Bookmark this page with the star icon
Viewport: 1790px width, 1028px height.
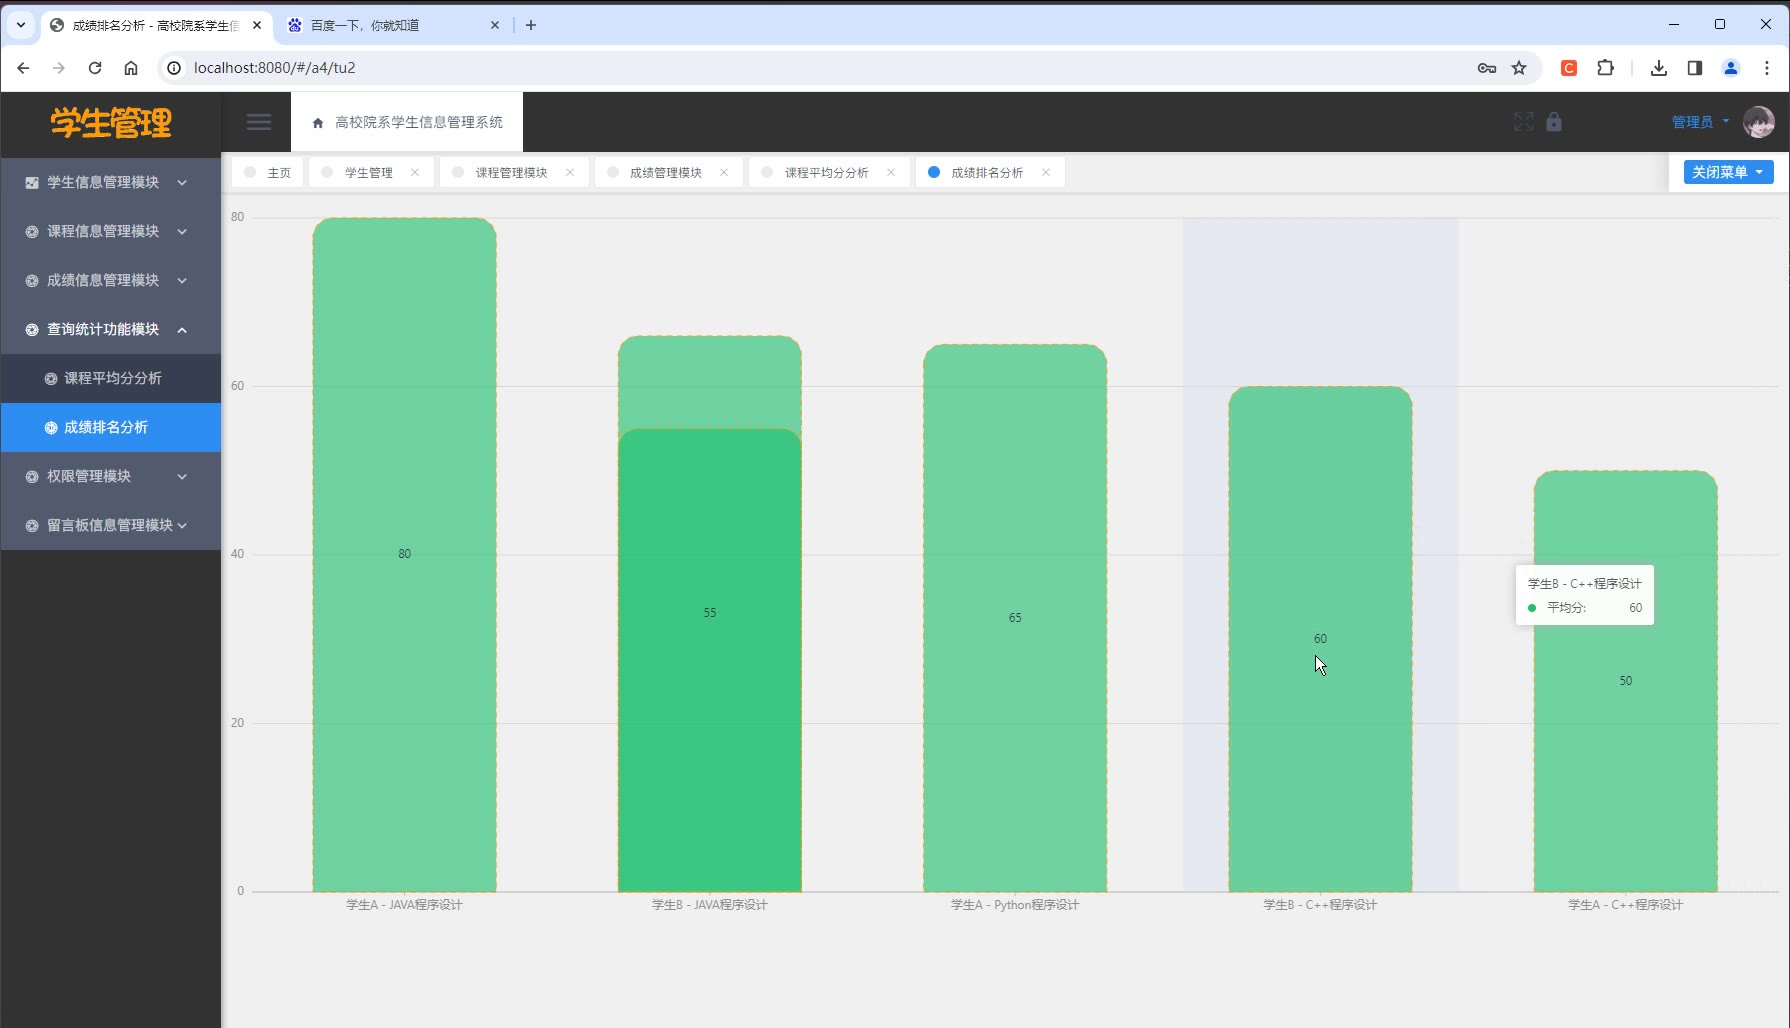tap(1519, 68)
